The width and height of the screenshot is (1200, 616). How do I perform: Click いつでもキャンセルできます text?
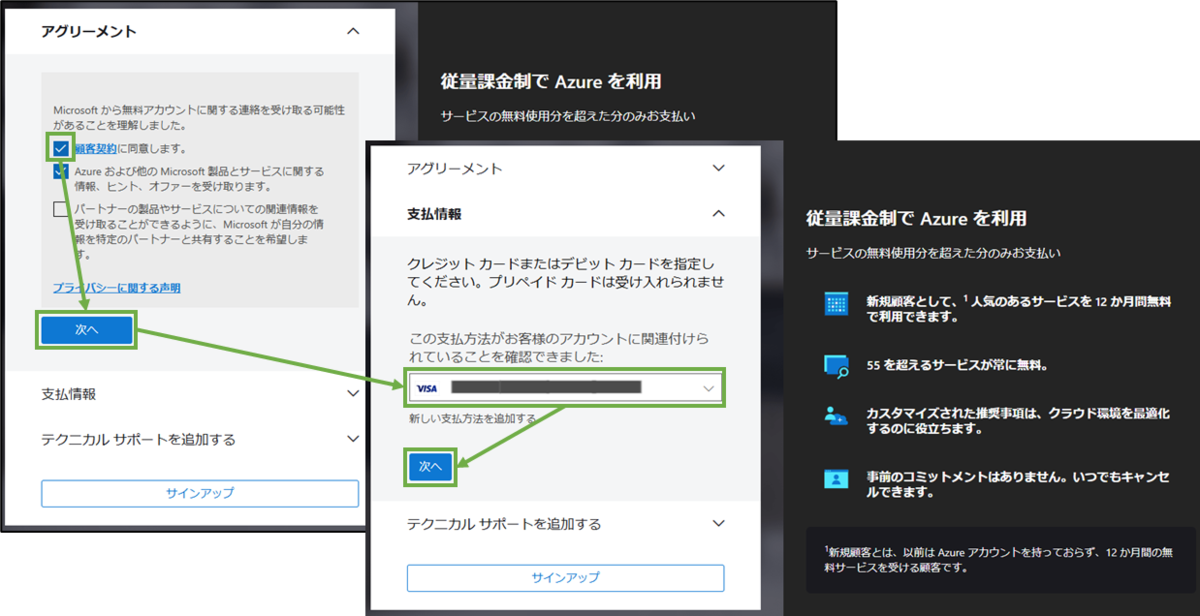(1017, 484)
